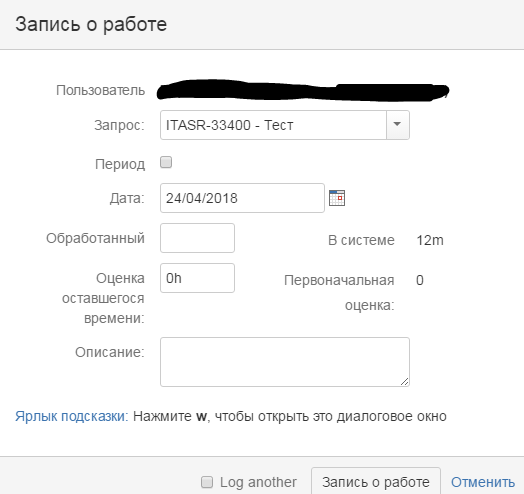Screen dimensions: 524x494
Task: Open the calendar date picker icon
Action: pos(337,198)
